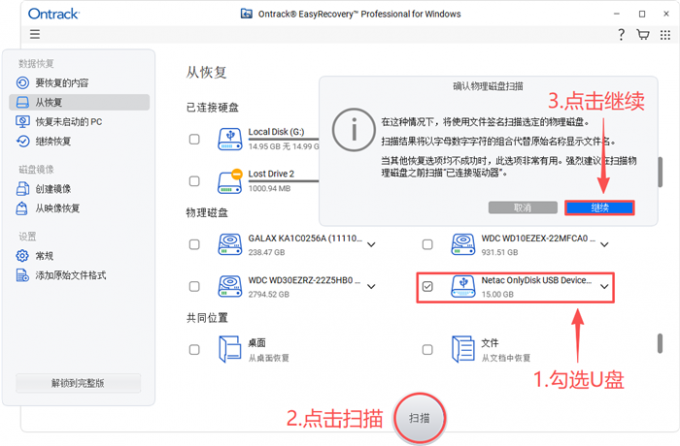Click Lost Drive 2 label
The image size is (680, 446).
coord(271,174)
